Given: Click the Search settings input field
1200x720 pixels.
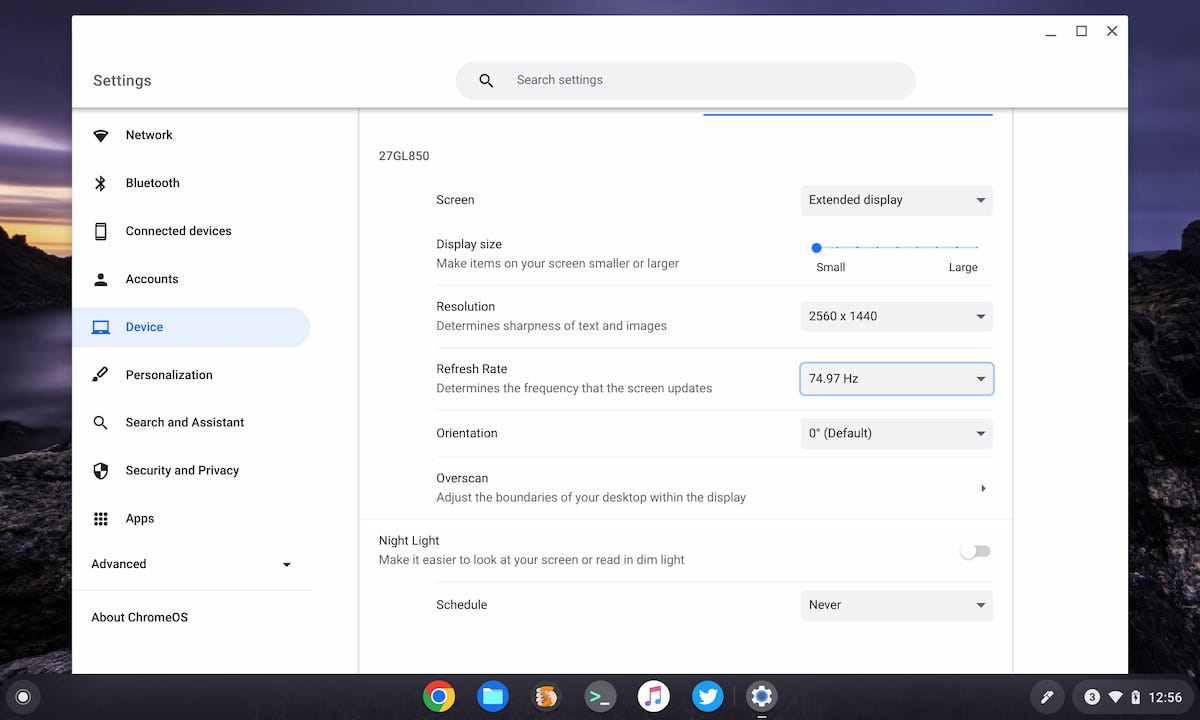Looking at the screenshot, I should tap(685, 80).
